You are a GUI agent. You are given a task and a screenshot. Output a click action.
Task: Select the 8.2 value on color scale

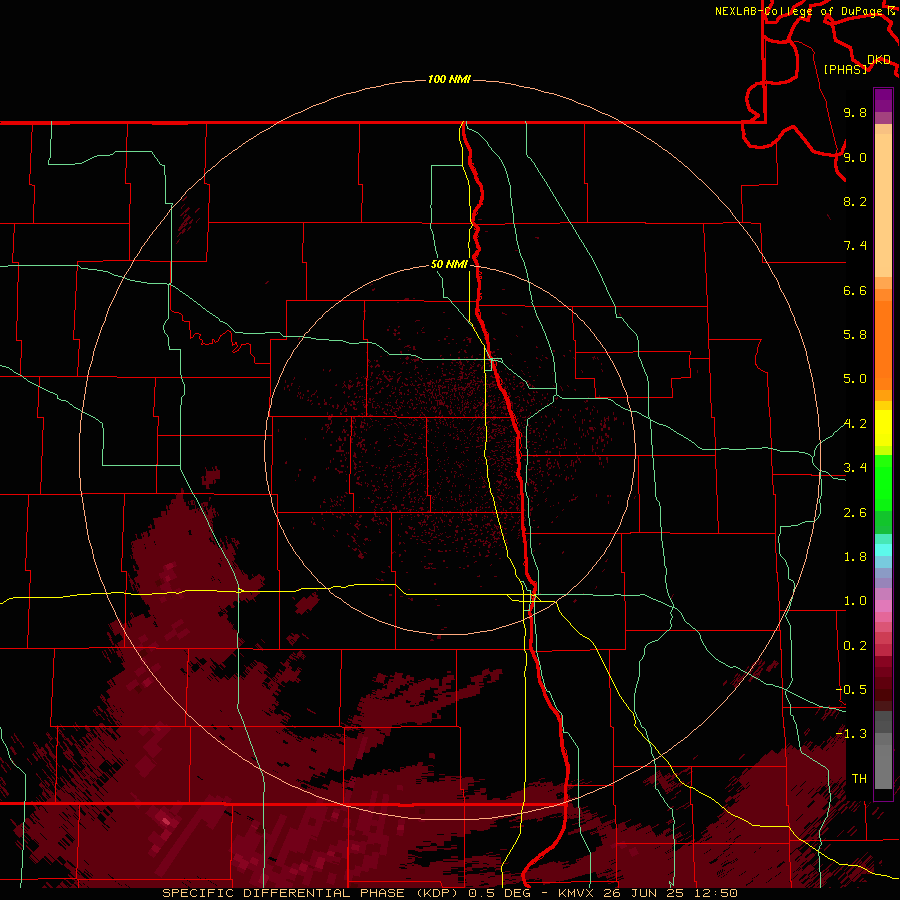[x=855, y=201]
